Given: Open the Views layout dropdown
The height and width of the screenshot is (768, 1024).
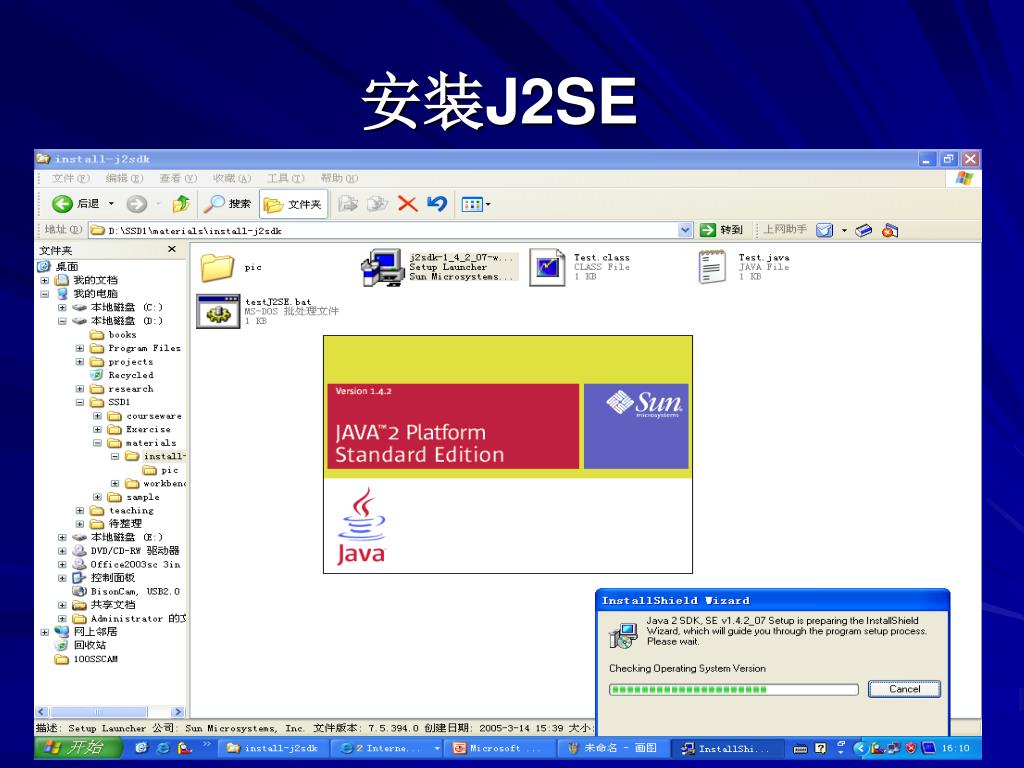Looking at the screenshot, I should (475, 204).
